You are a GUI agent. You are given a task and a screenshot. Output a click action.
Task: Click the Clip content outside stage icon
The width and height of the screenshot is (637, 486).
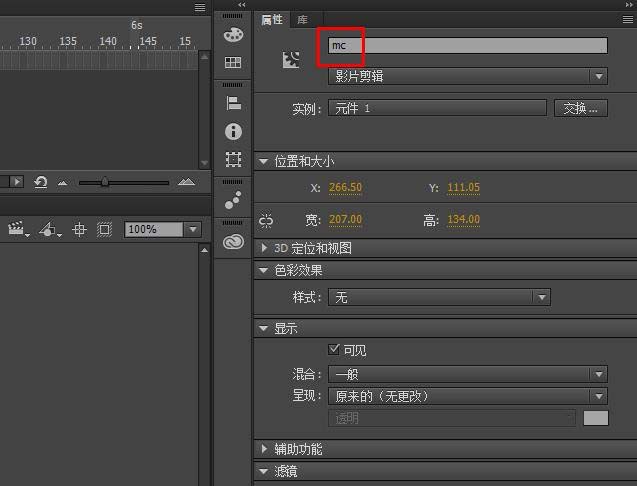pyautogui.click(x=104, y=230)
